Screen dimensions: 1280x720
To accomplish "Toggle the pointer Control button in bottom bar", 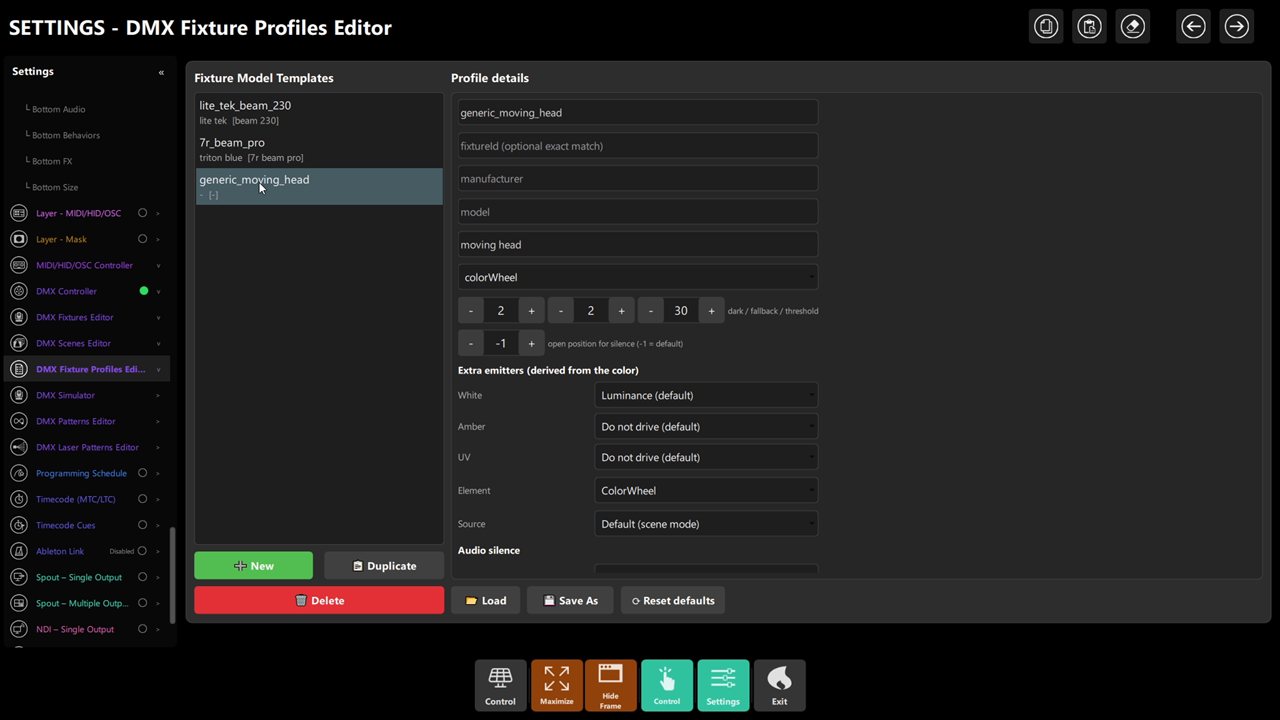I will 667,686.
